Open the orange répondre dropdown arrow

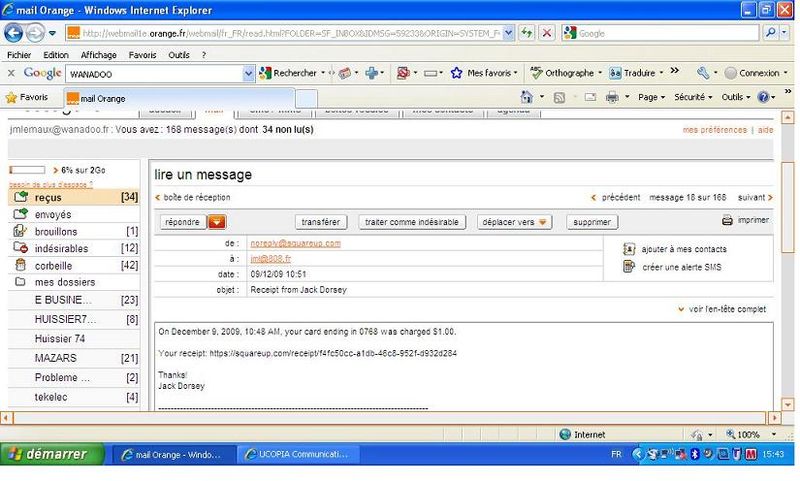[217, 222]
